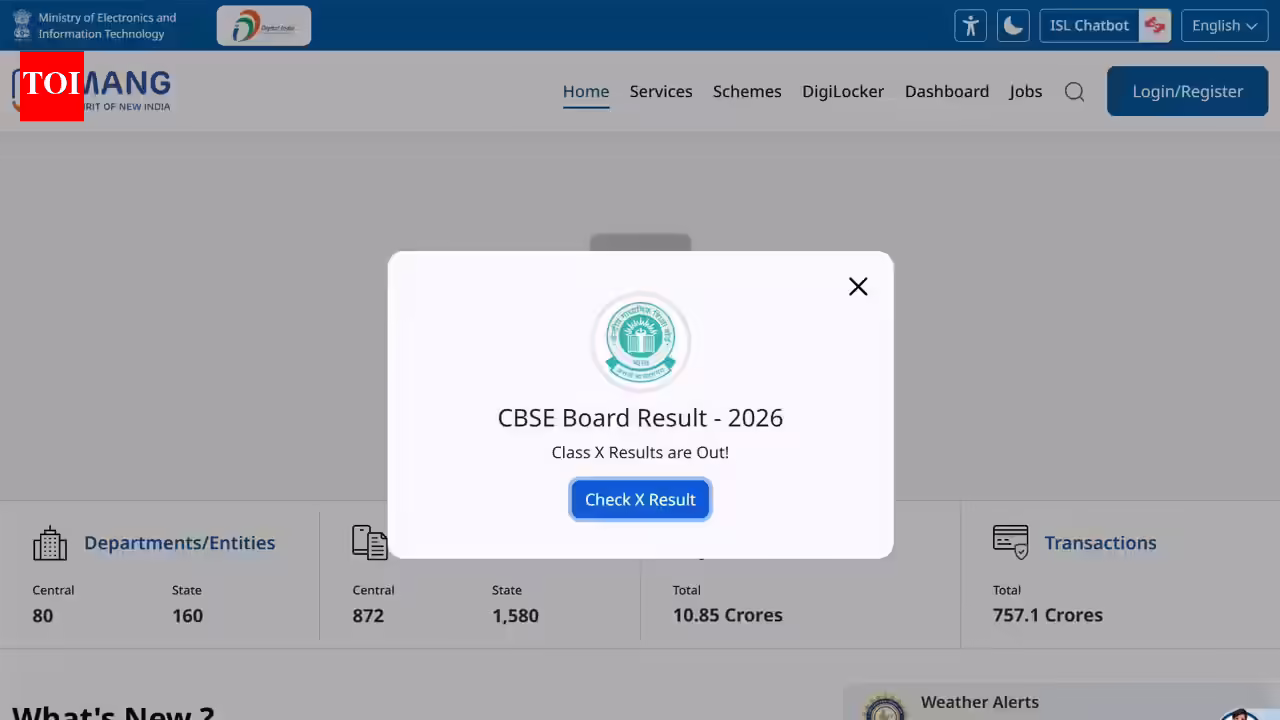
Task: Click the Login/Register button
Action: [1187, 91]
